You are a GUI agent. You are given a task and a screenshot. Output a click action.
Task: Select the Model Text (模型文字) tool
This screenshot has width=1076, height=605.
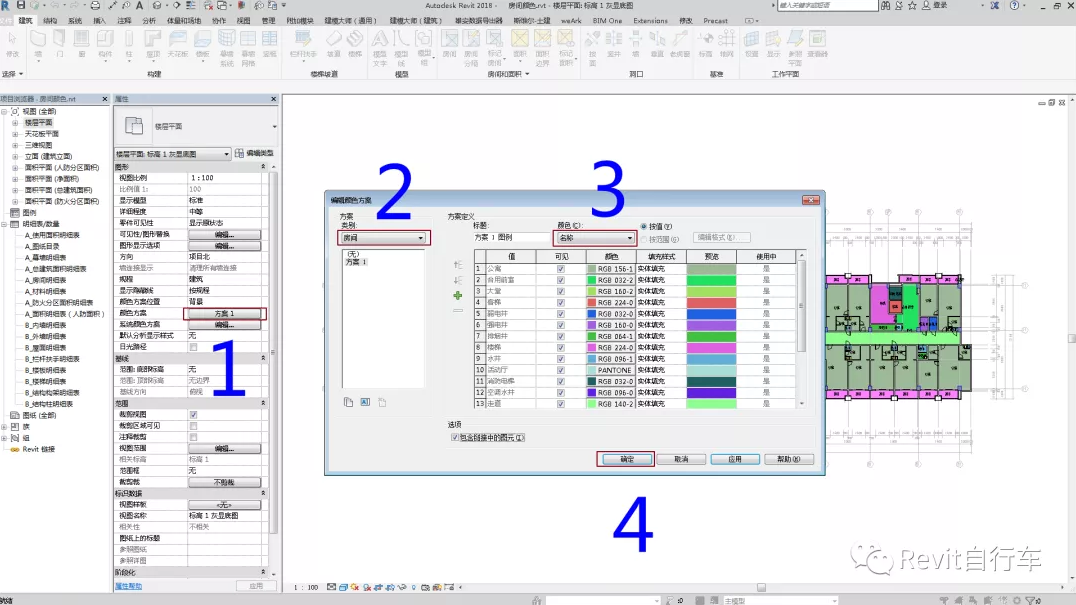379,48
